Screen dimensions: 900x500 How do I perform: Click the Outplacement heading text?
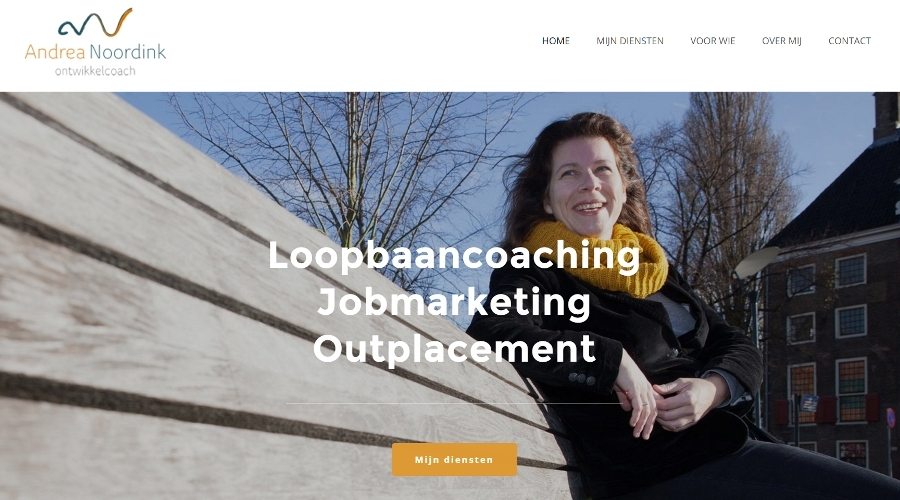[454, 348]
